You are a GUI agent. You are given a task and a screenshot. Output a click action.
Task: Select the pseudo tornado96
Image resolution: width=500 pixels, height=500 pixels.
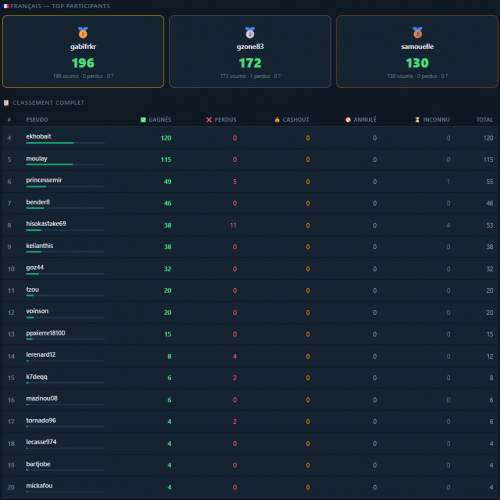click(x=41, y=420)
